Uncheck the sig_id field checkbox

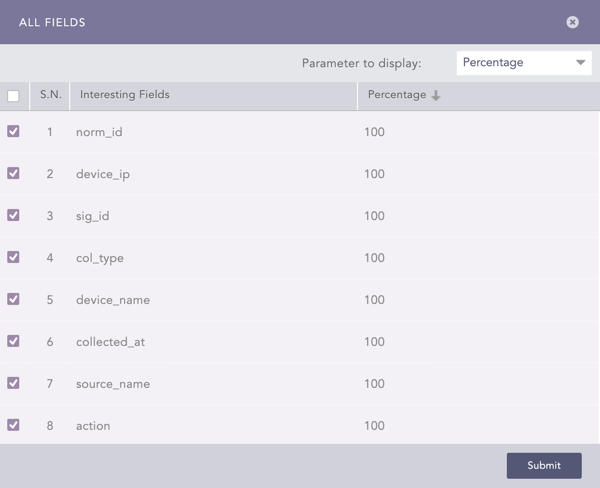point(13,215)
